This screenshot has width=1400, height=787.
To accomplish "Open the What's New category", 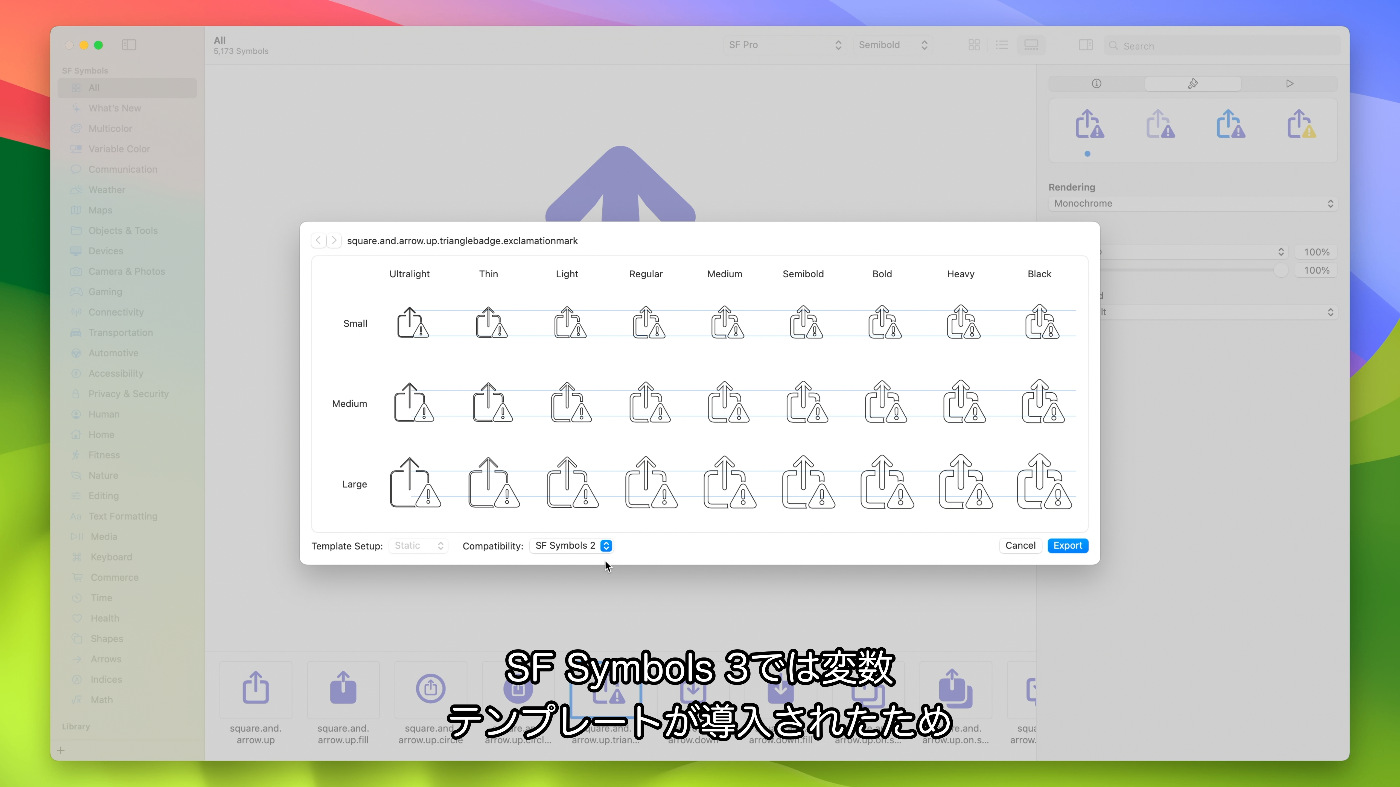I will [x=127, y=108].
